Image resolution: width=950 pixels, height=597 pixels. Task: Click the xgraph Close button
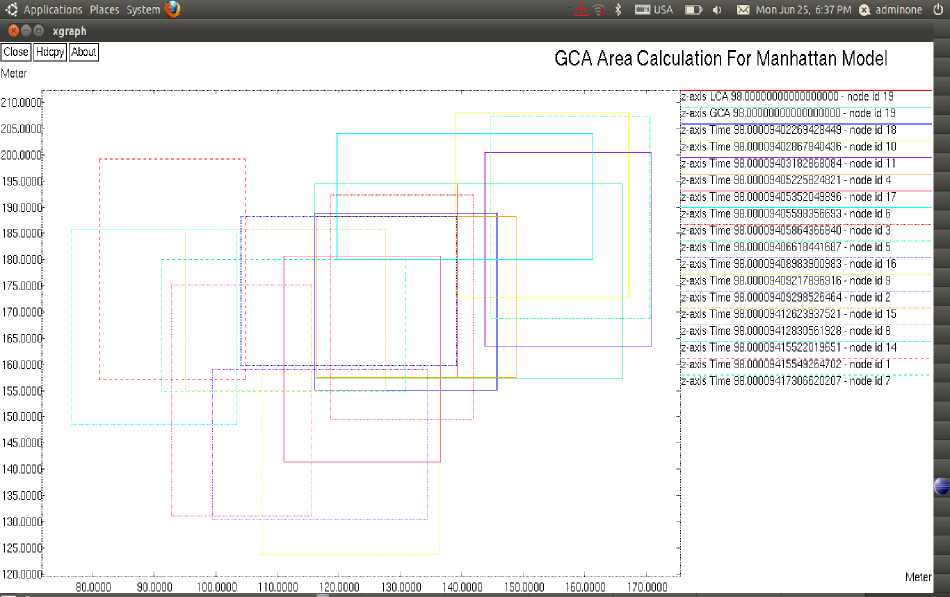click(x=16, y=52)
